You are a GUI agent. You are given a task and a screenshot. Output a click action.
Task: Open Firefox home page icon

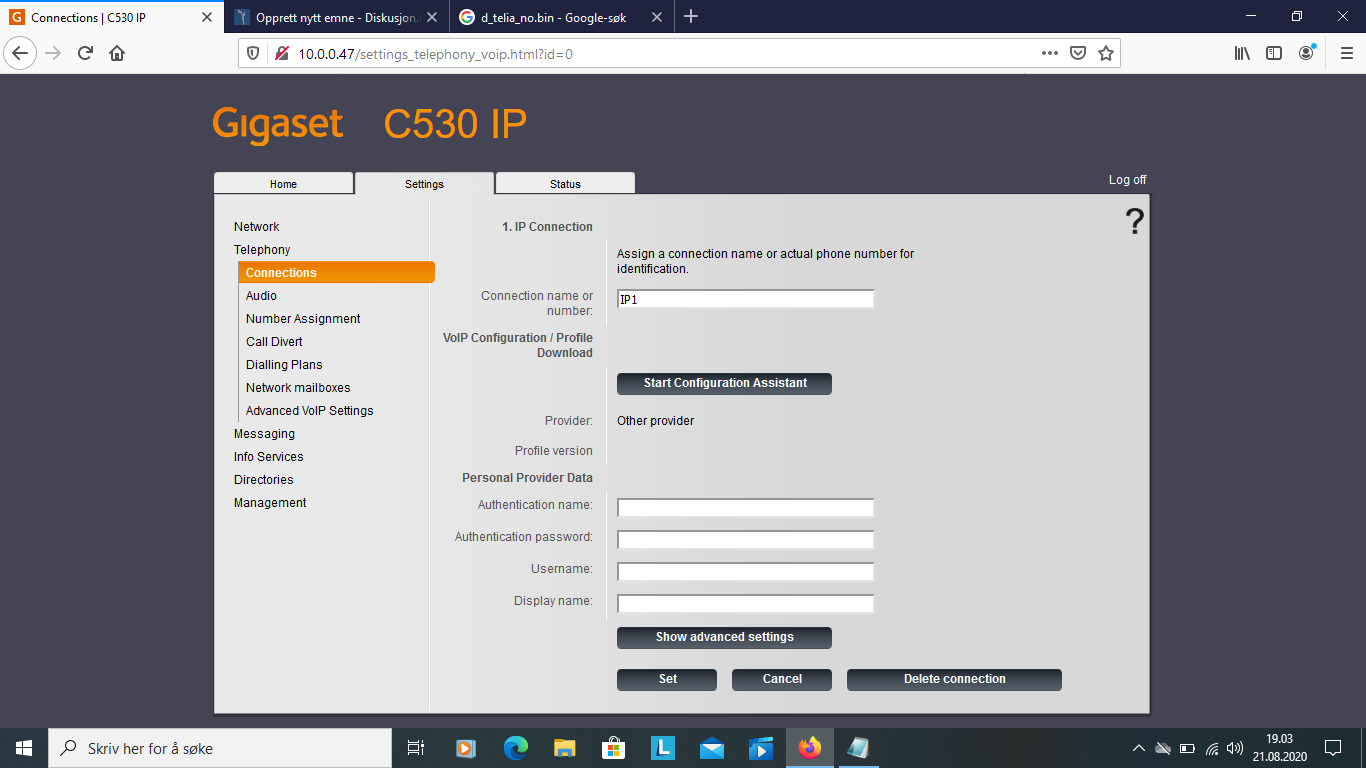pos(117,53)
